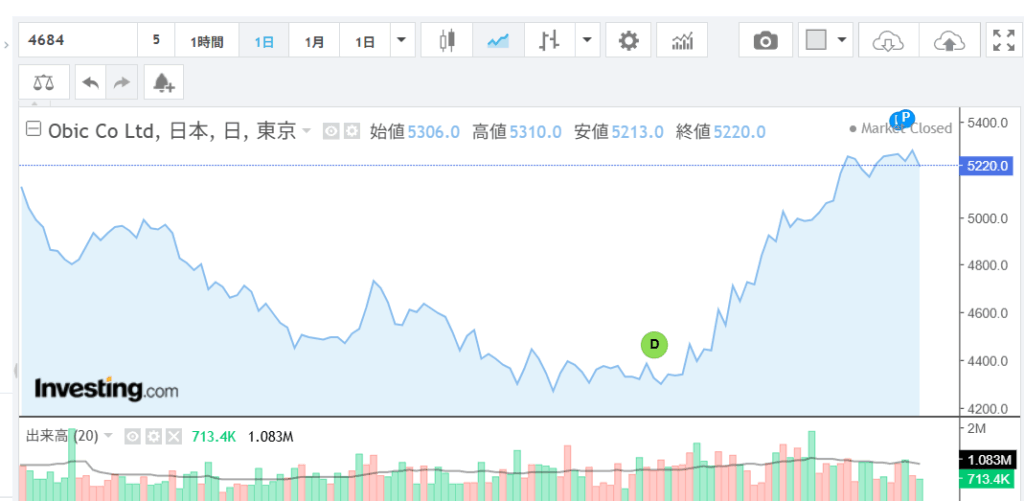Viewport: 1024px width, 501px height.
Task: Toggle visibility of 出来高 indicator
Action: pos(133,436)
